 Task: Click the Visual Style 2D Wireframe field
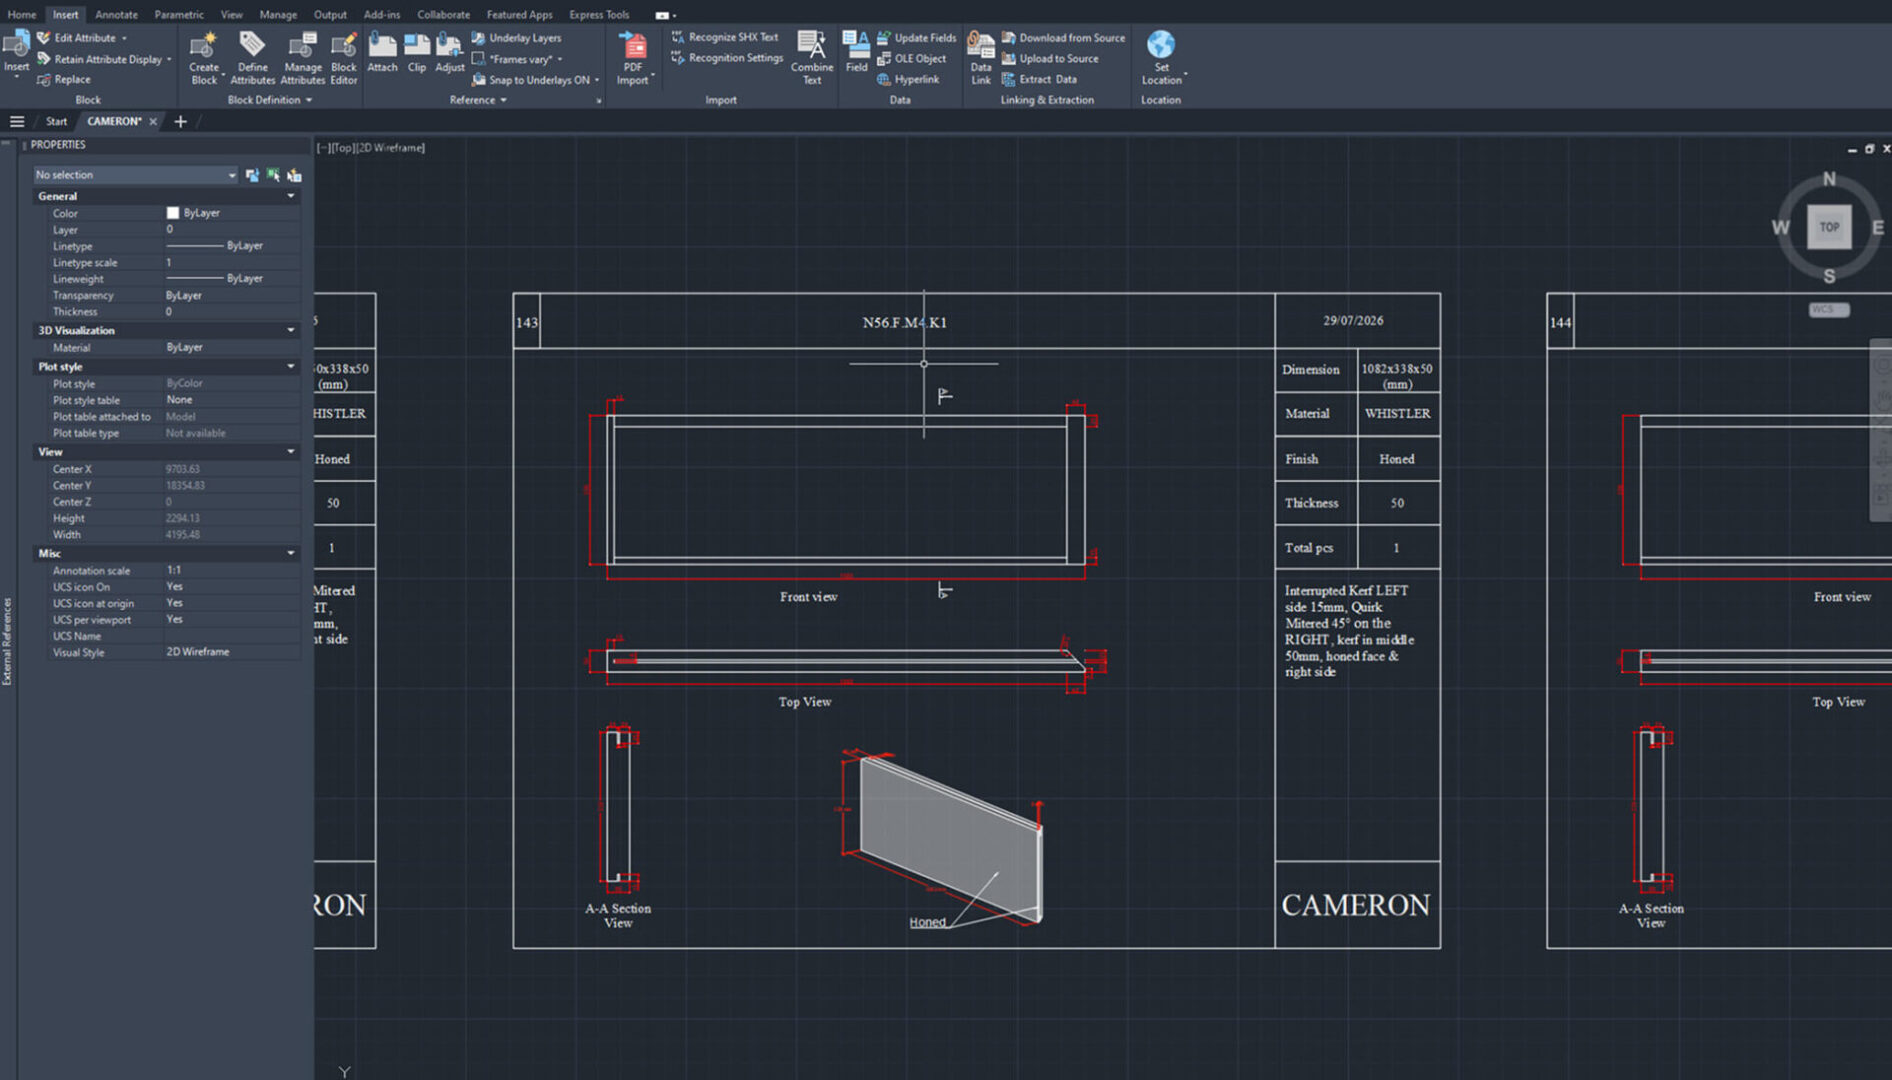[x=231, y=652]
